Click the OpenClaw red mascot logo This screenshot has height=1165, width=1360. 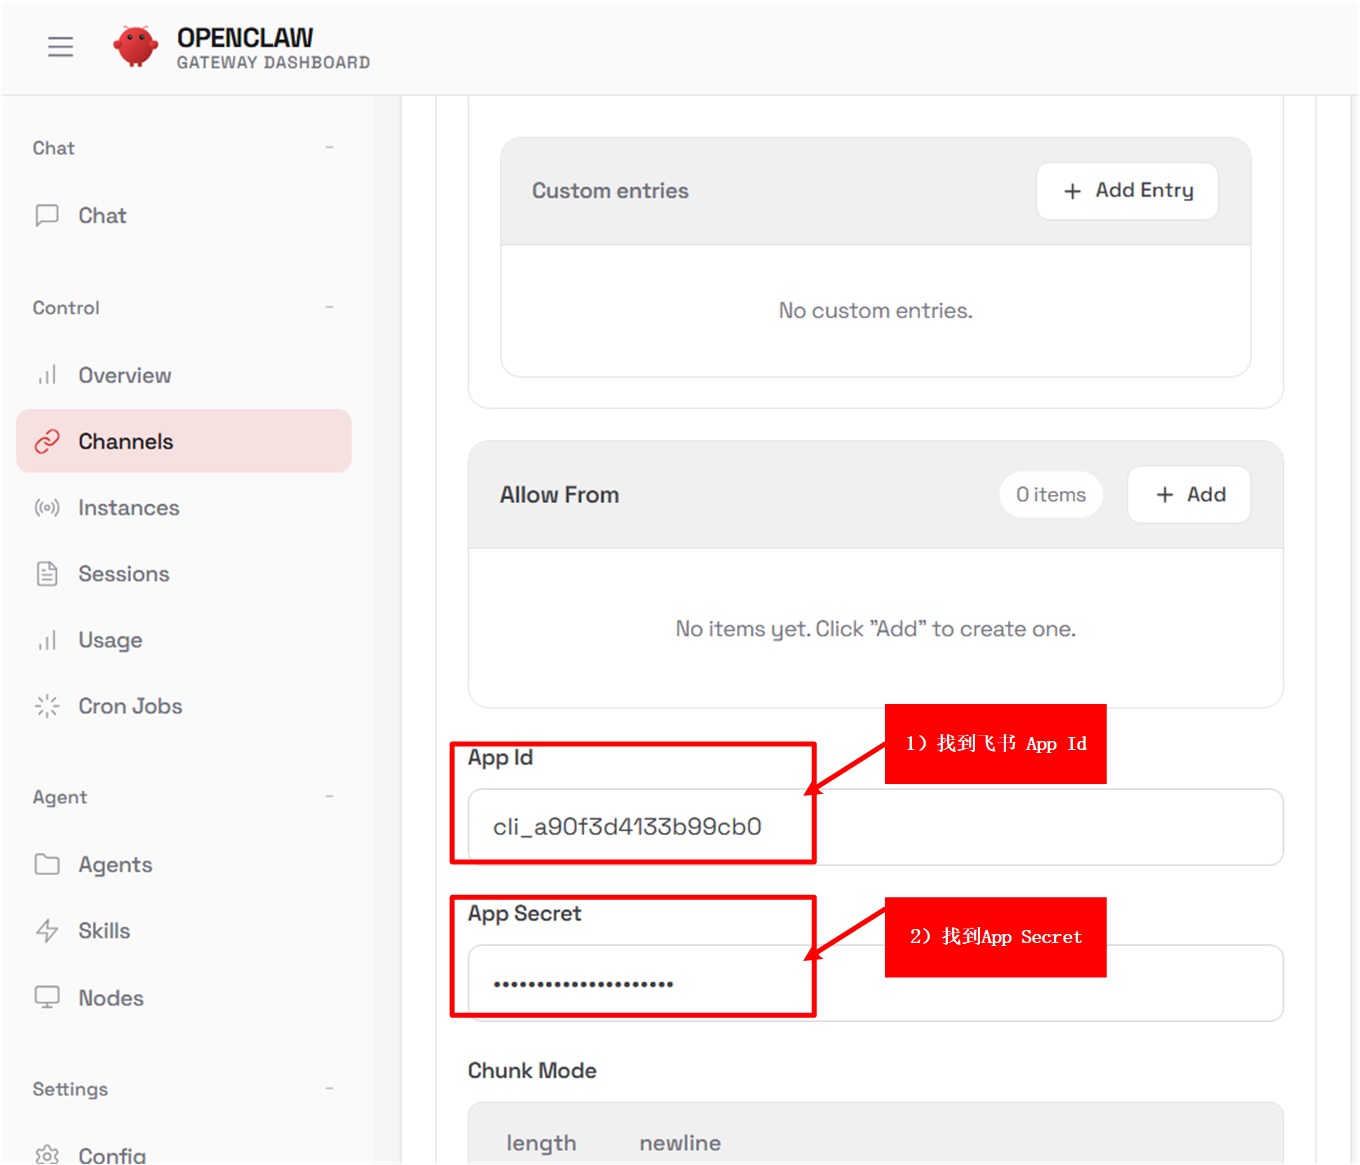tap(135, 46)
